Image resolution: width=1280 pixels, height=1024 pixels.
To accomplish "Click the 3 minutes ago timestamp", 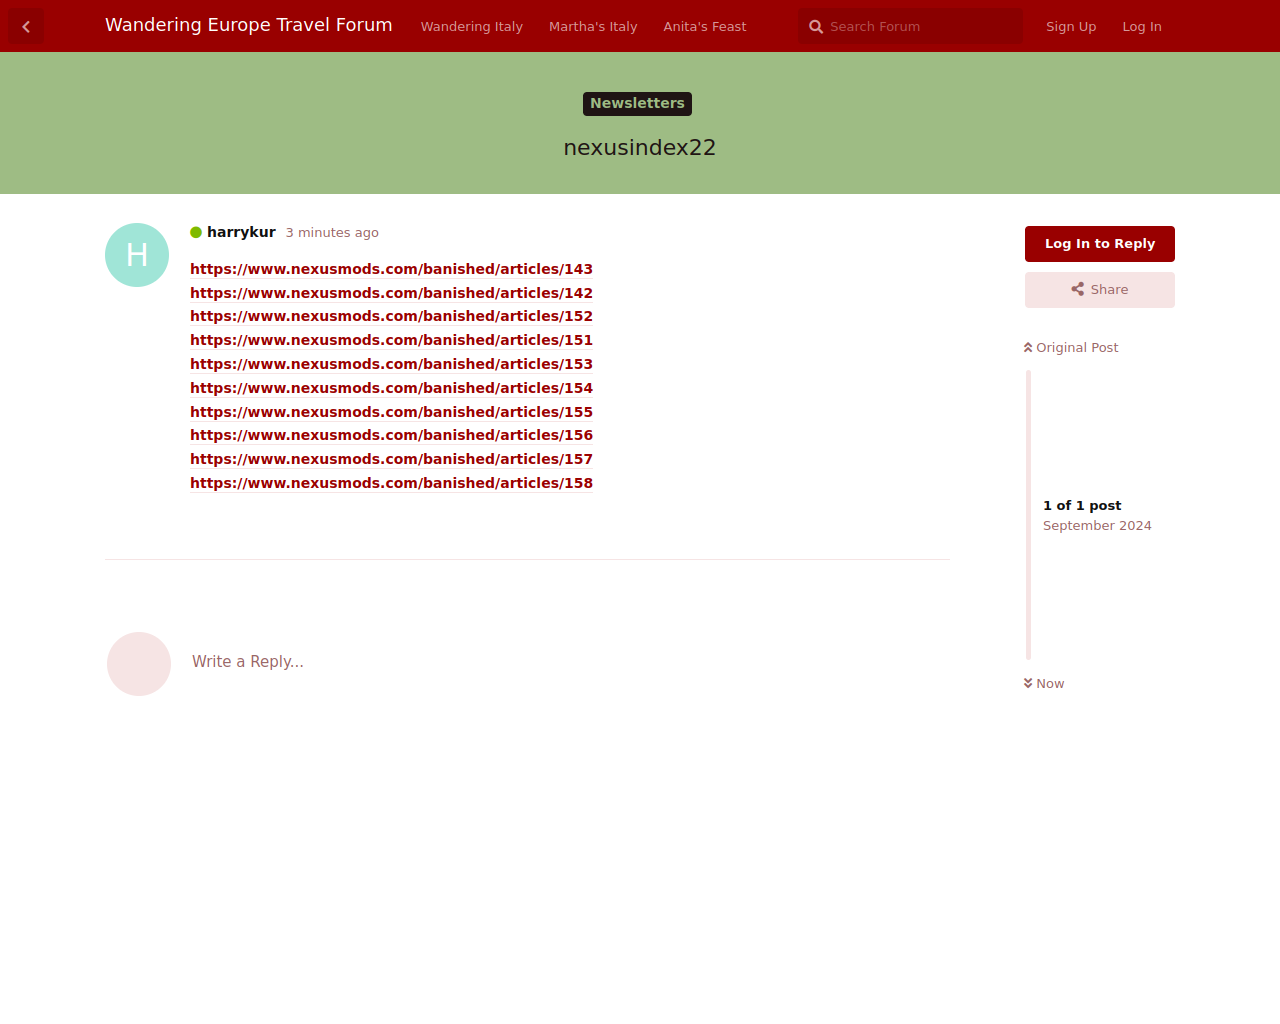I will point(332,233).
